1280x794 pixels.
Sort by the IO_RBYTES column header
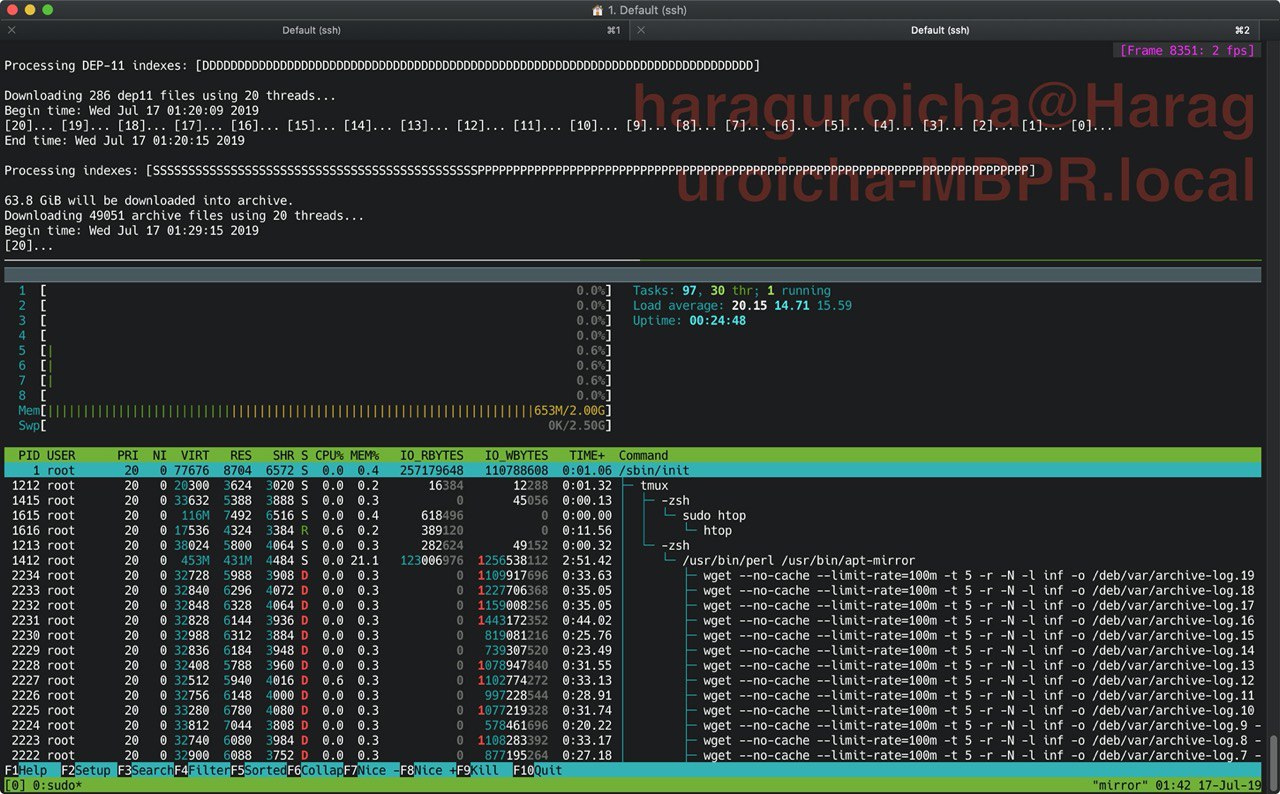(x=431, y=455)
